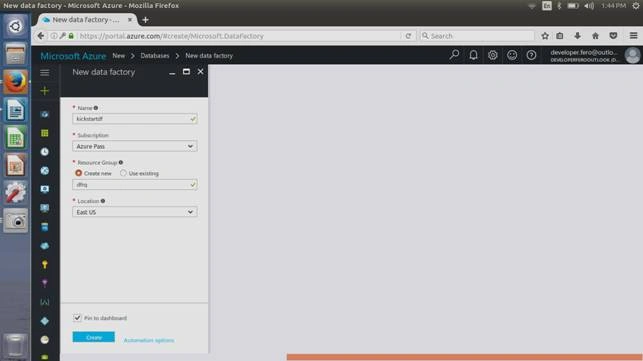Open System Settings wrench in dock
This screenshot has width=643, height=361.
[15, 193]
